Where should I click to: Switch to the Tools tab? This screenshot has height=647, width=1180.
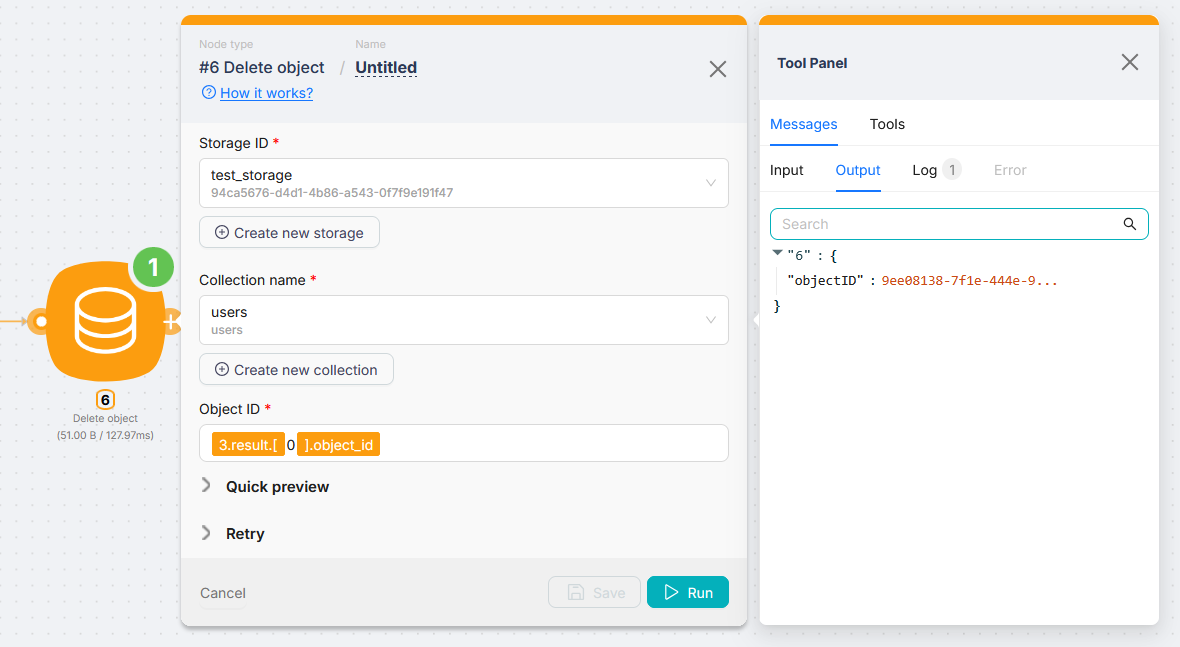click(x=887, y=124)
